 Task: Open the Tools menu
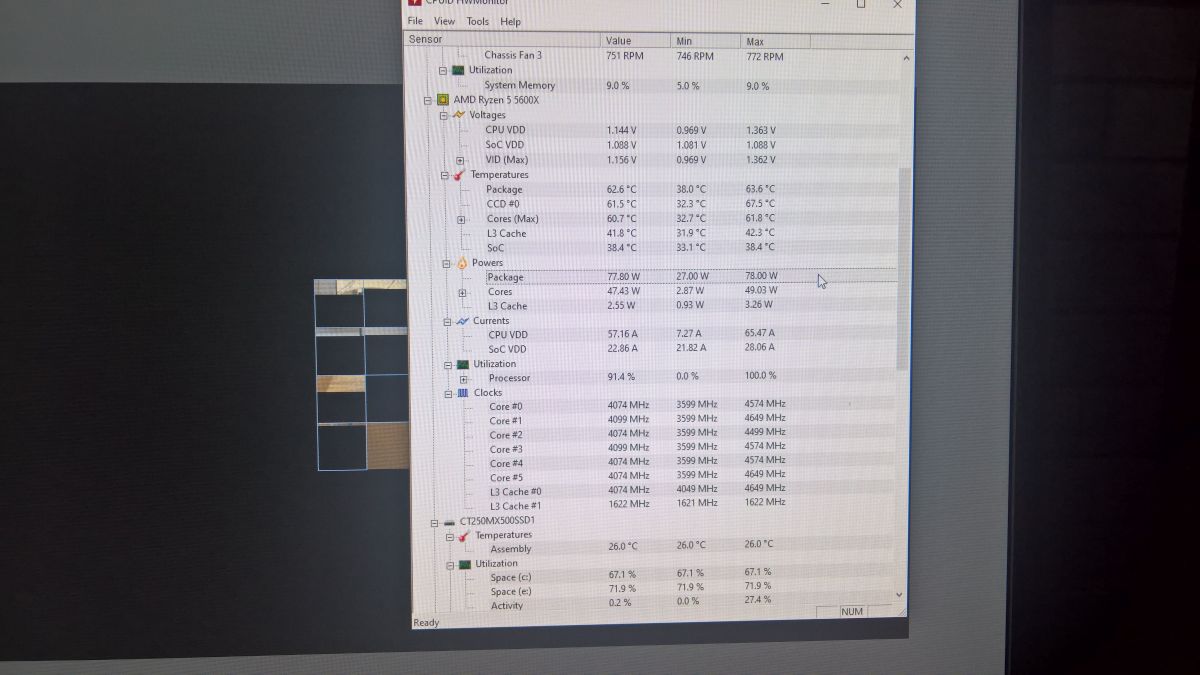click(478, 21)
